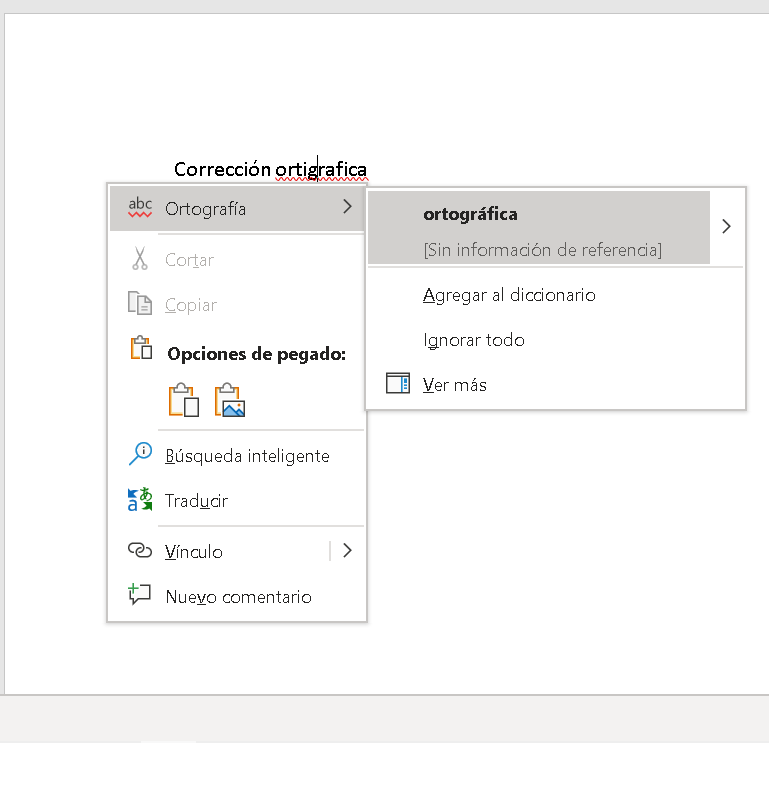Choose the paste as picture icon
769x785 pixels.
click(230, 400)
